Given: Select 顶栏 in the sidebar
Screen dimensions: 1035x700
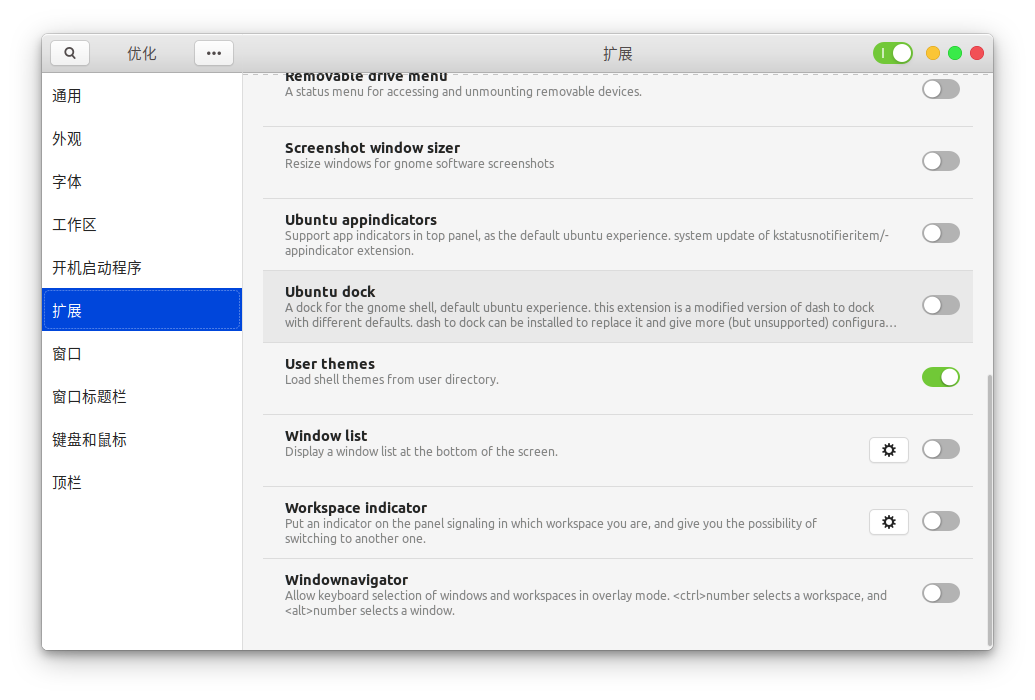Looking at the screenshot, I should tap(142, 483).
